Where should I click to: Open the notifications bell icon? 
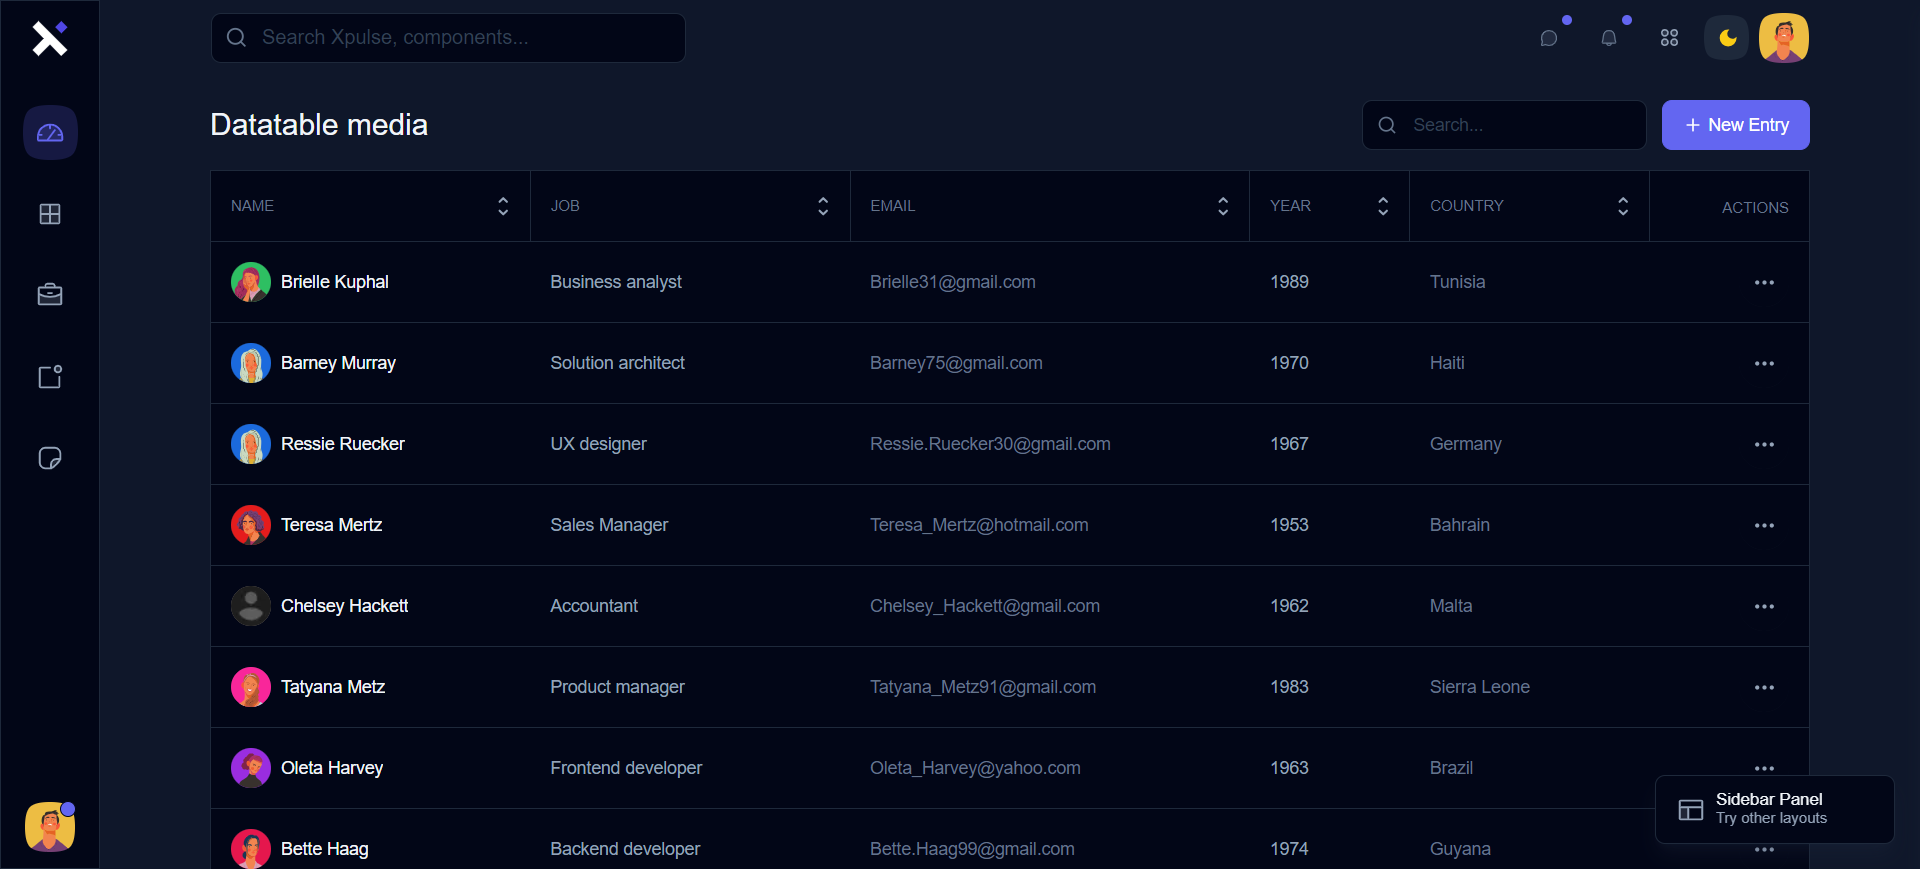[1609, 38]
